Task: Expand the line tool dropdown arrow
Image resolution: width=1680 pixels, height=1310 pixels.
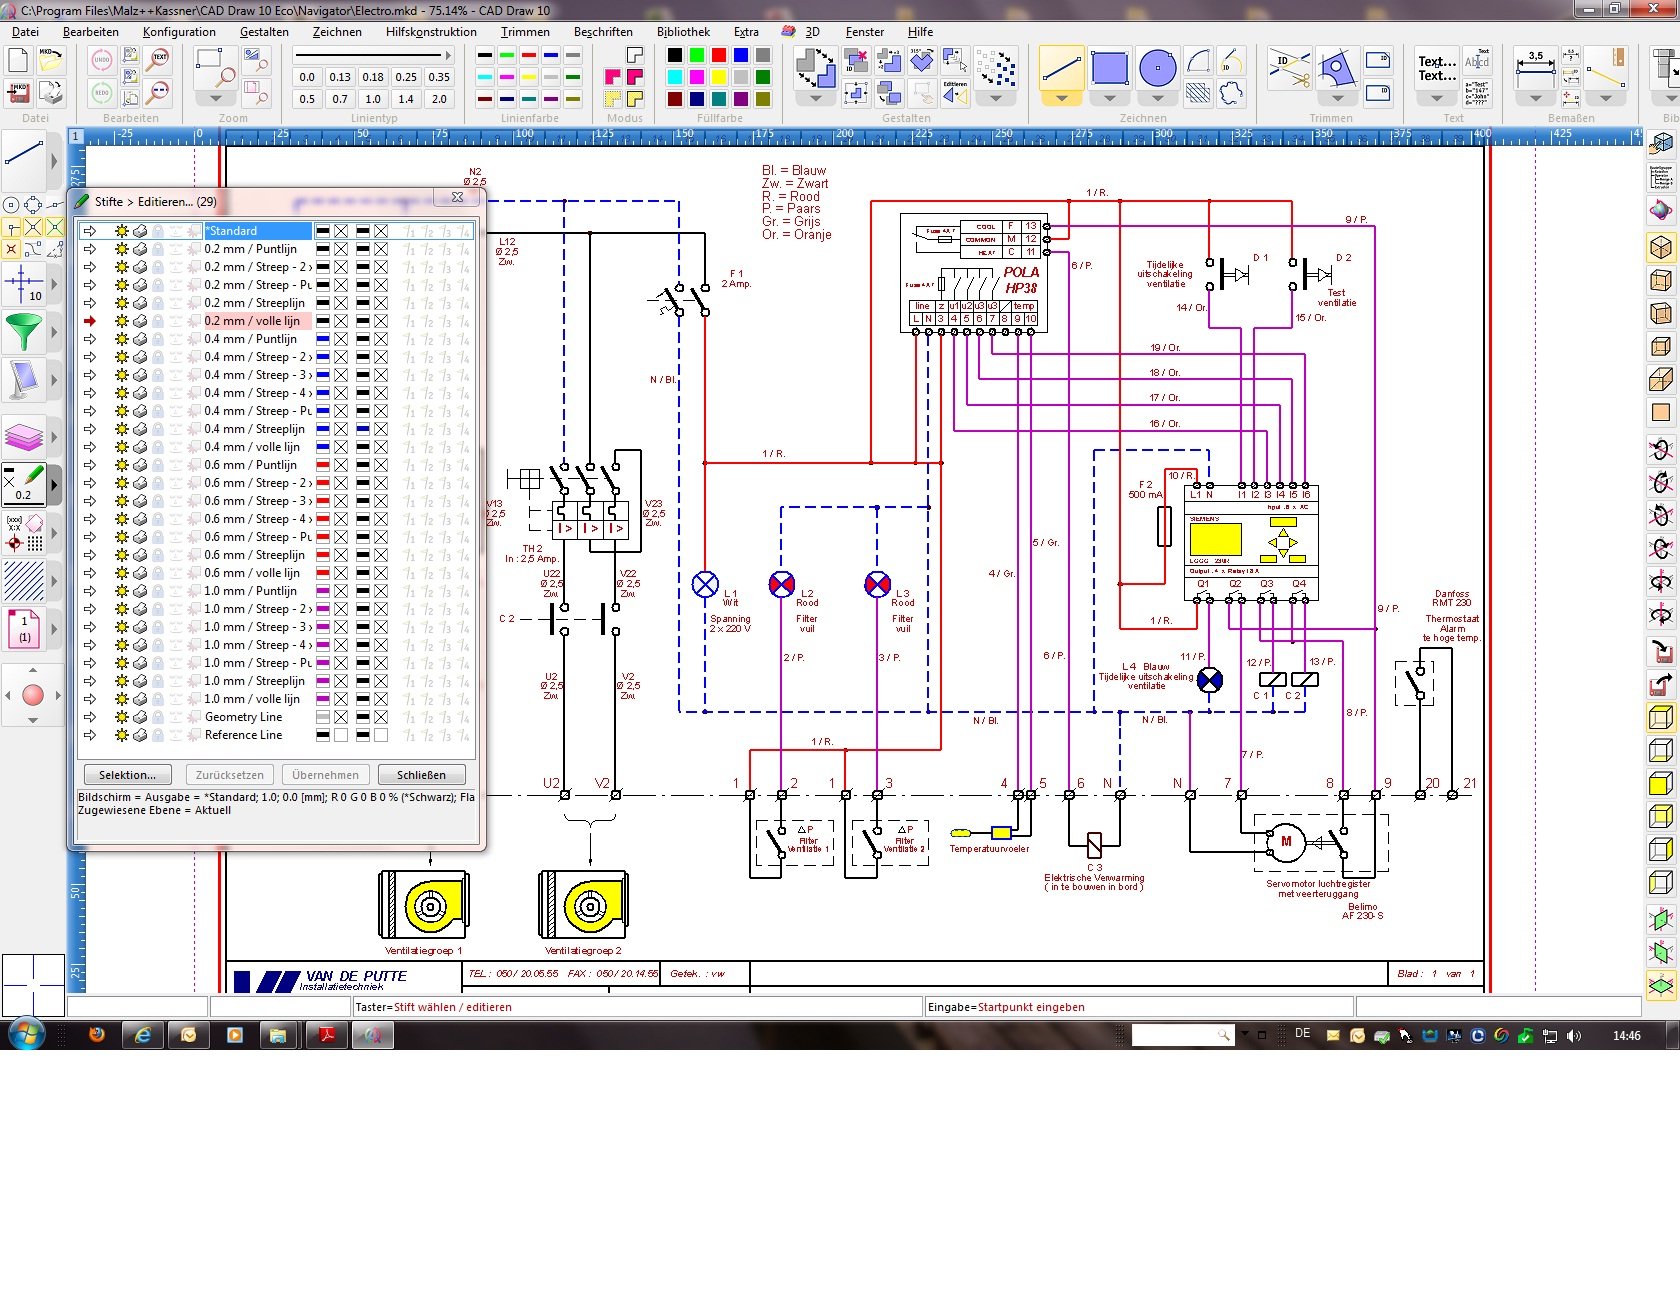Action: click(1061, 99)
